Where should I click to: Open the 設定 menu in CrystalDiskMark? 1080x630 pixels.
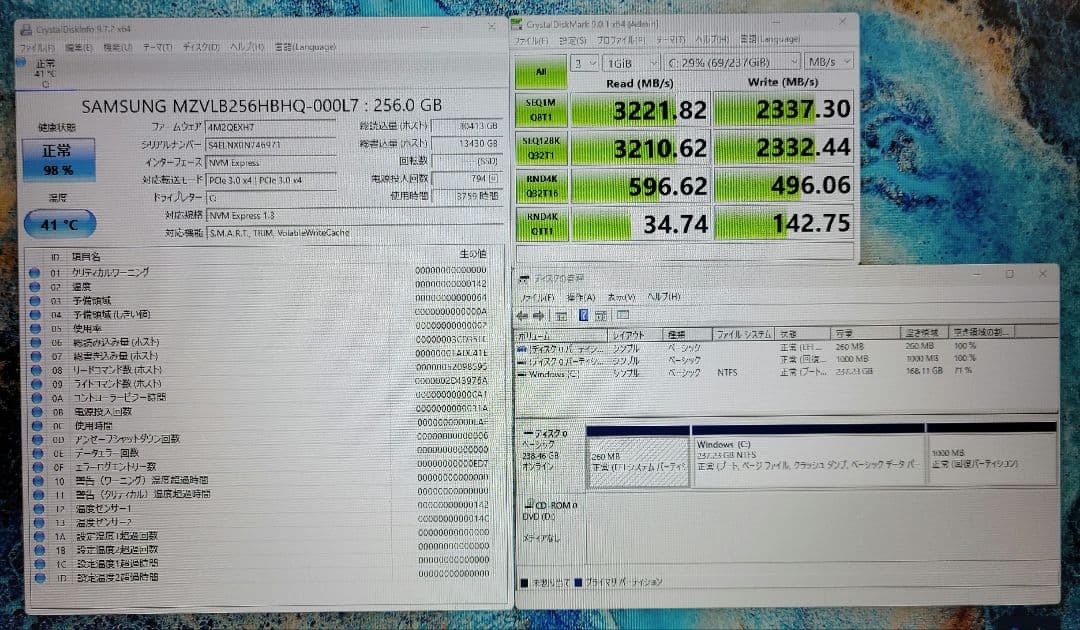(570, 40)
